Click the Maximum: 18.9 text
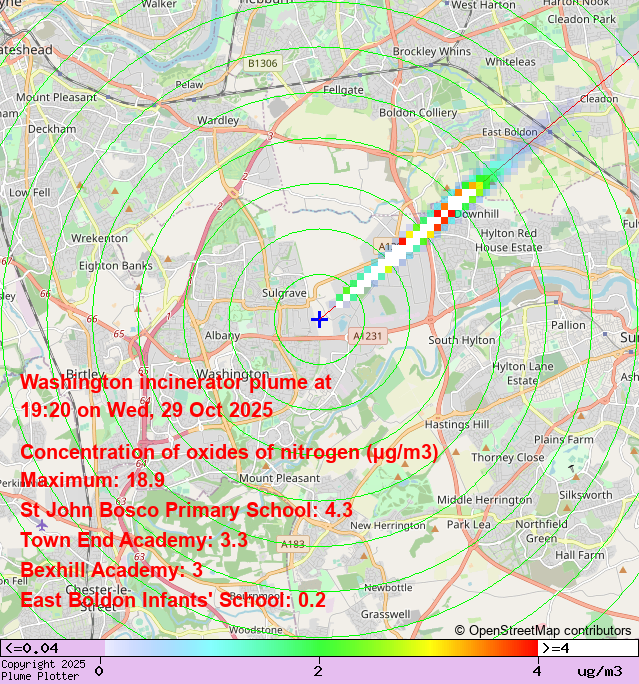This screenshot has width=639, height=684. (x=92, y=480)
